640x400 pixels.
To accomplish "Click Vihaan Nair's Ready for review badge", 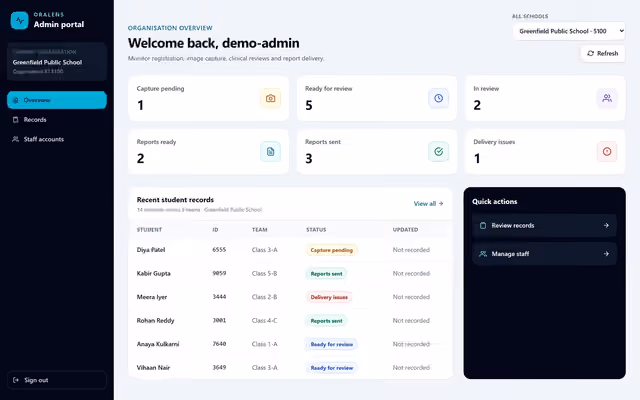I will [331, 368].
